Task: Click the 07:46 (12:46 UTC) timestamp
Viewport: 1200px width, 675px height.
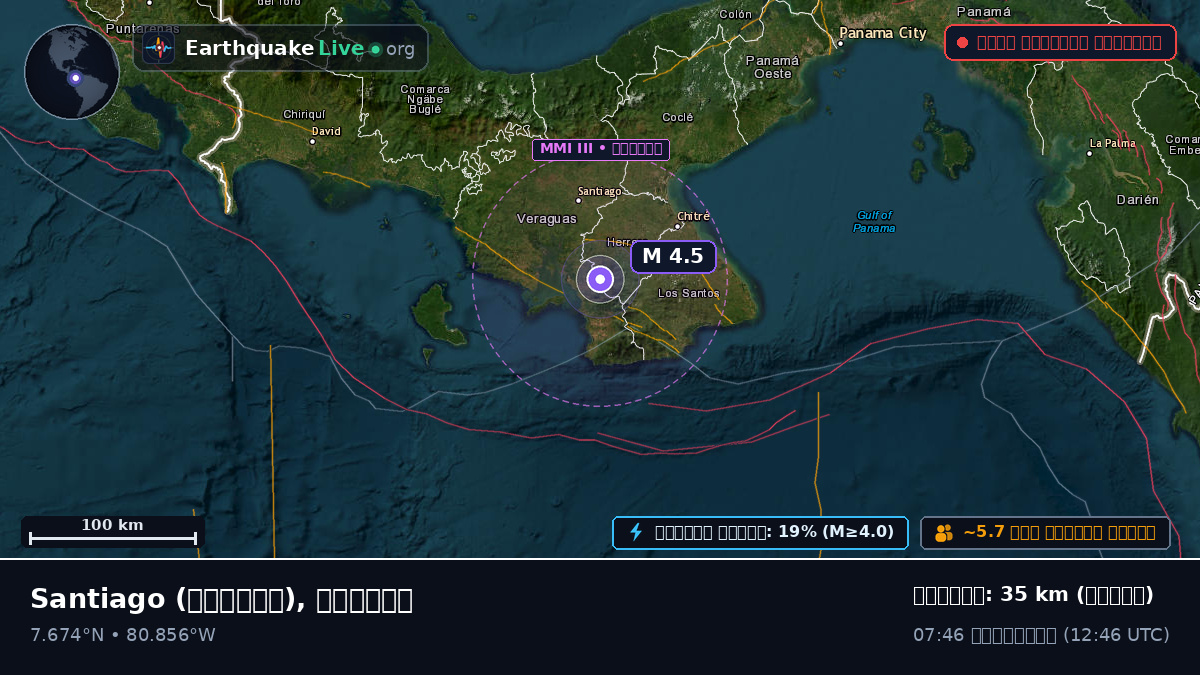Action: coord(1041,635)
